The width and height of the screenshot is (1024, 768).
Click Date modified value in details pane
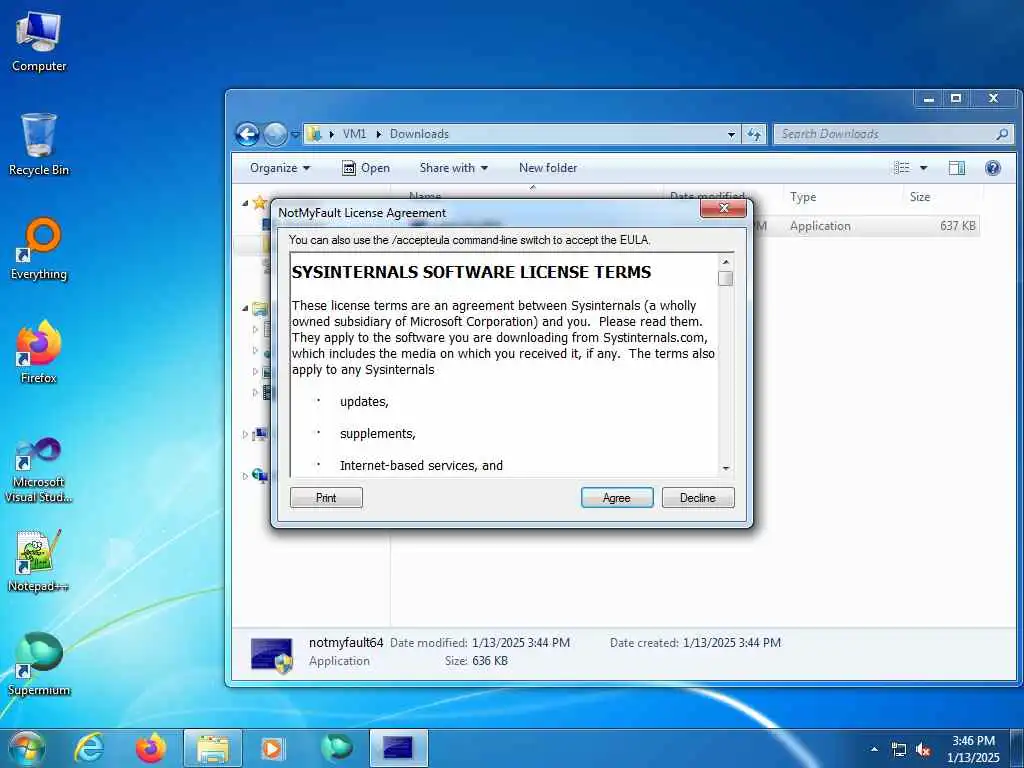(x=520, y=643)
